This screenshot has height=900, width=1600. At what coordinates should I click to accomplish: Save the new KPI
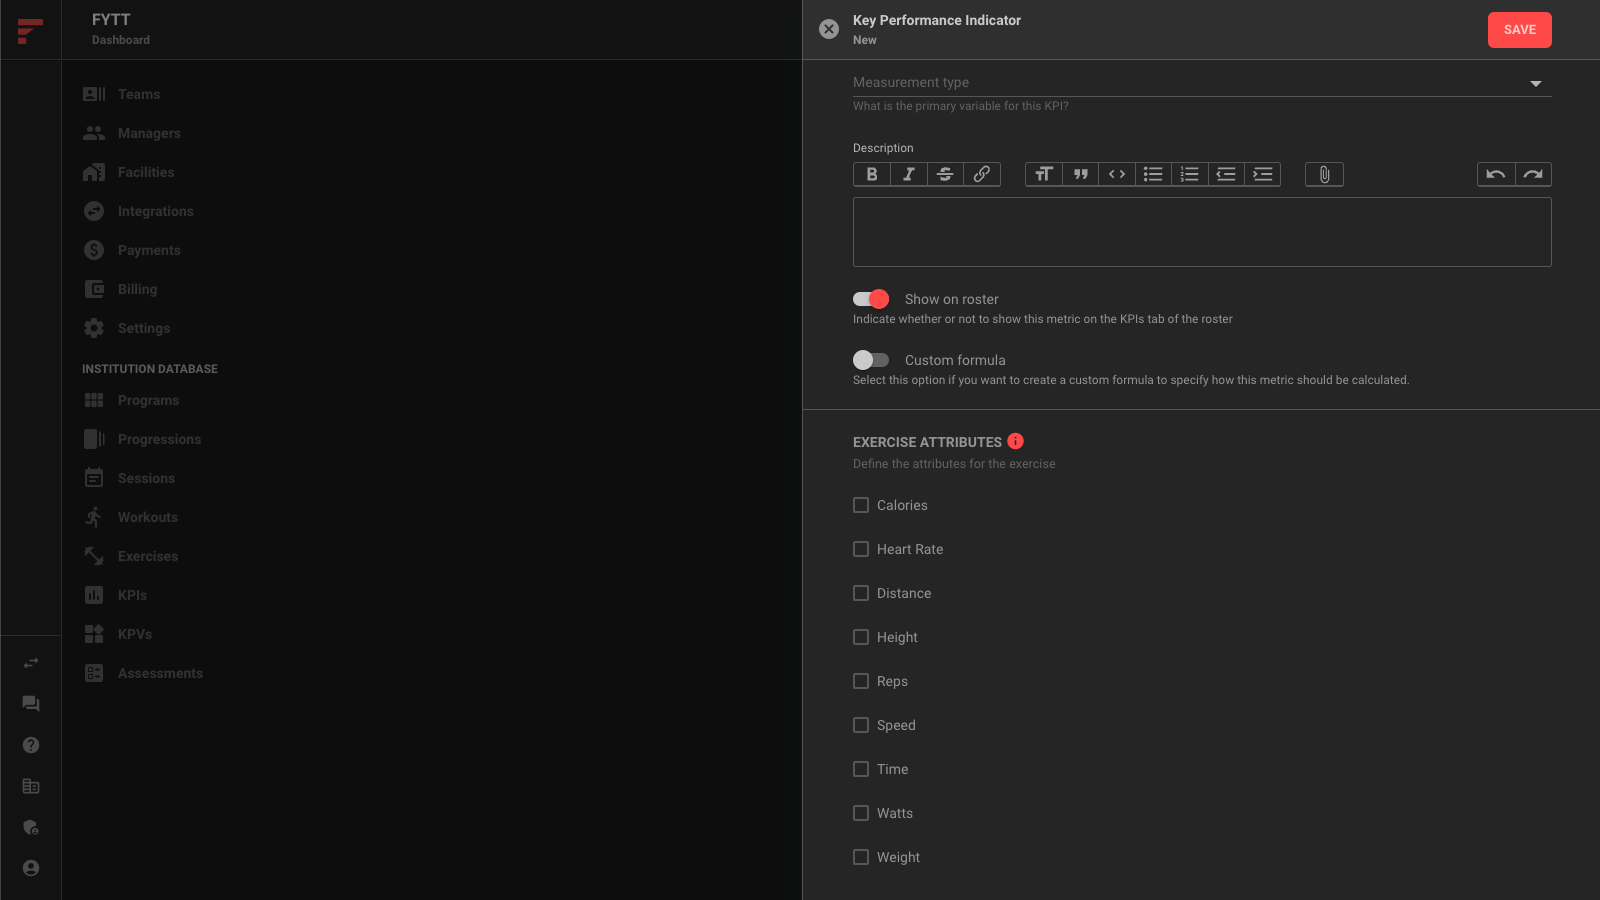[x=1519, y=30]
